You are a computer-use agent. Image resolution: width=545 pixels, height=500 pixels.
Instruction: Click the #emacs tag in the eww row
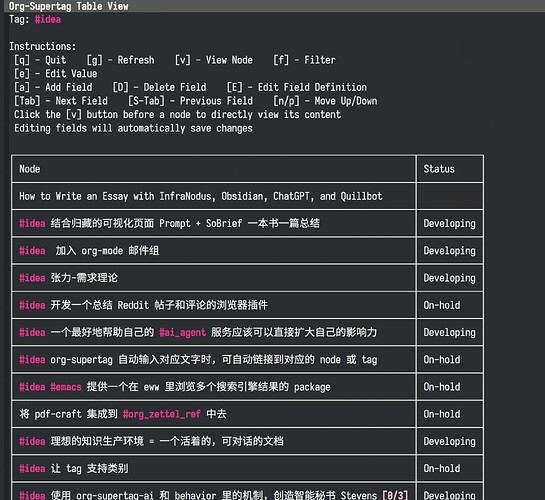[x=66, y=387]
